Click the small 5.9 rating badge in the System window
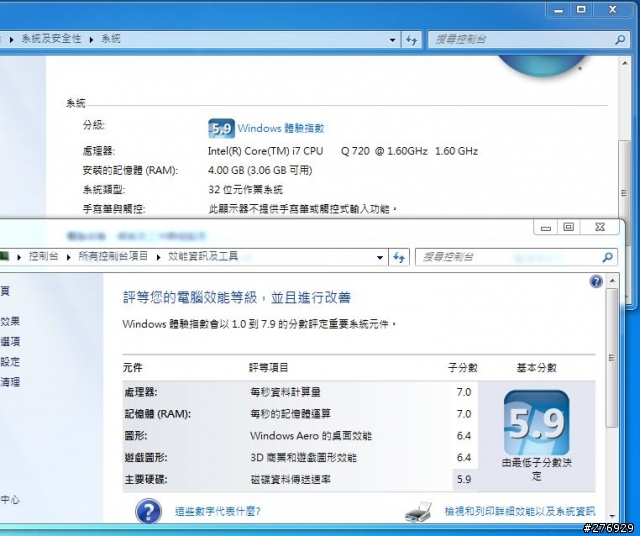The height and width of the screenshot is (536, 640). [221, 129]
